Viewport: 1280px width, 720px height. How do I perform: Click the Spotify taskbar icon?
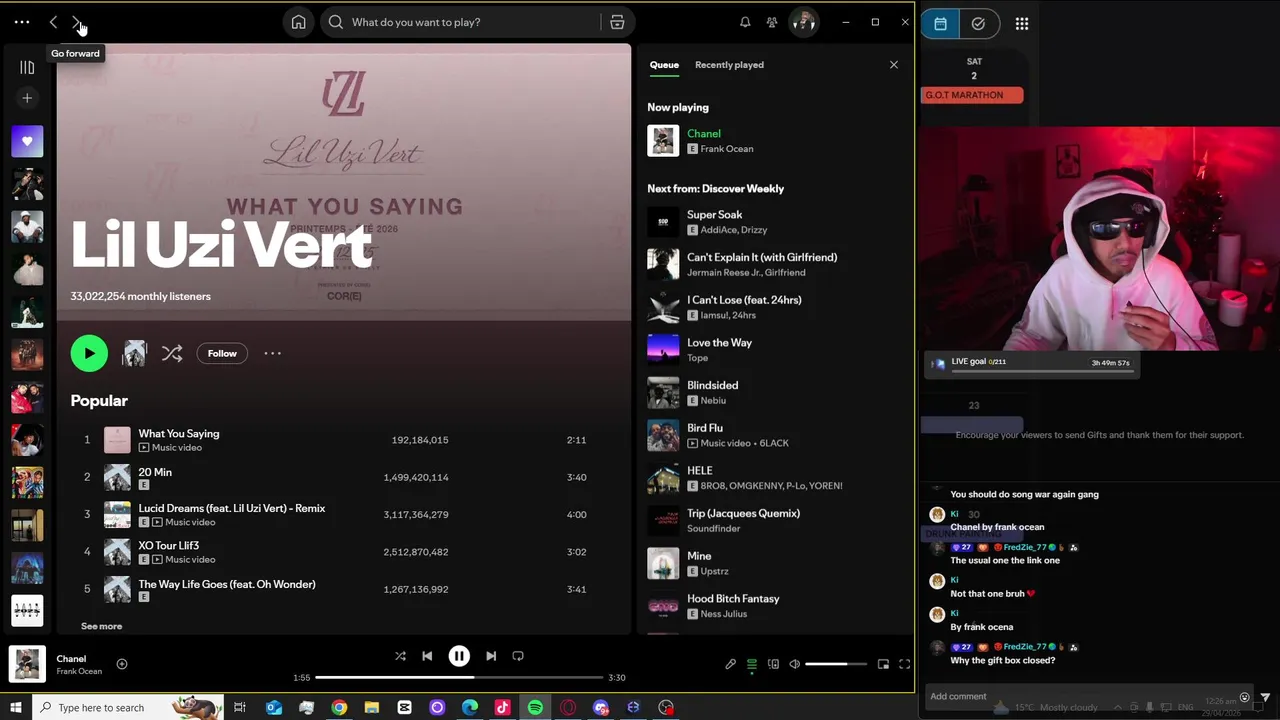click(535, 707)
